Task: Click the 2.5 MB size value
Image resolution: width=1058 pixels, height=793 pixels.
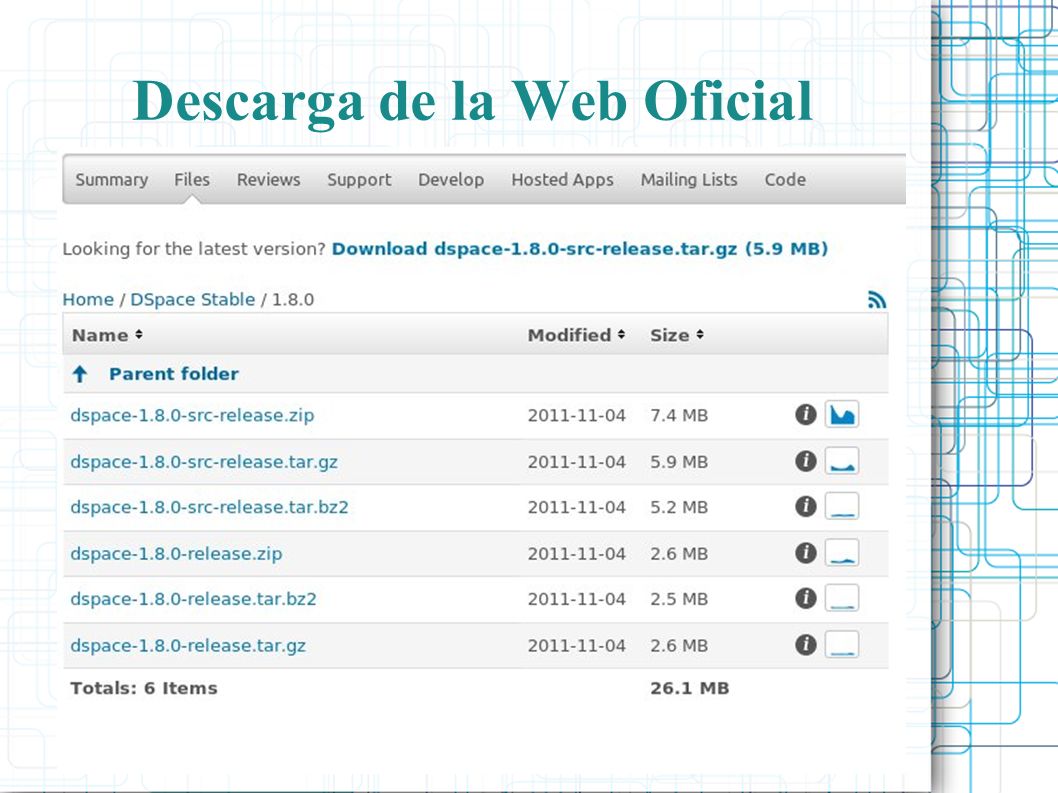Action: [x=679, y=599]
